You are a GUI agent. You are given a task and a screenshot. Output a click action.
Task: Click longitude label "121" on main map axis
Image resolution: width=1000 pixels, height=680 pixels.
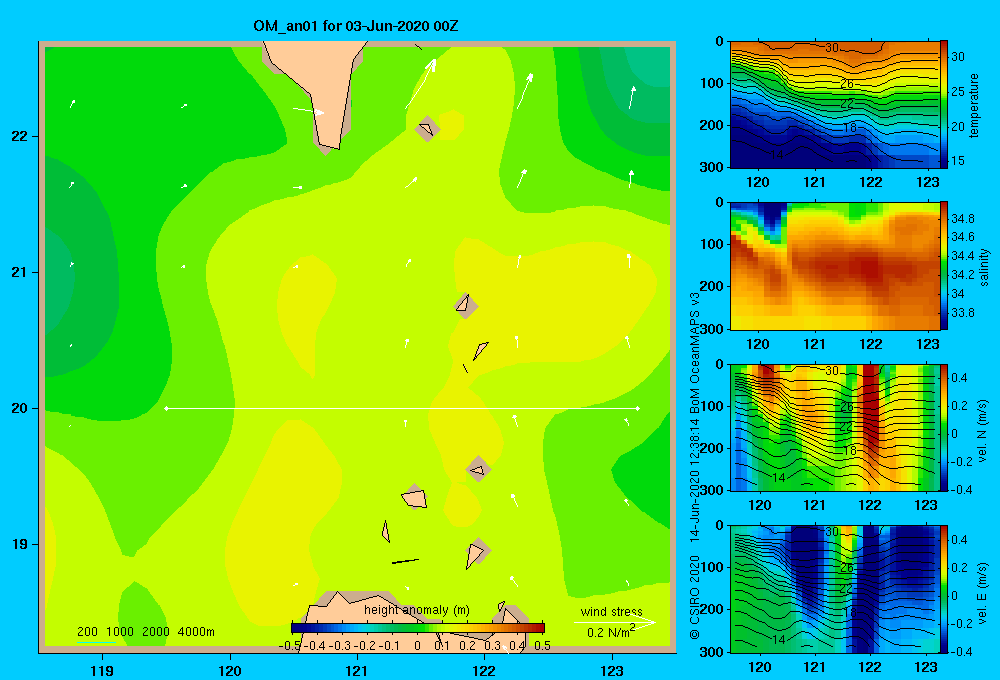point(357,670)
